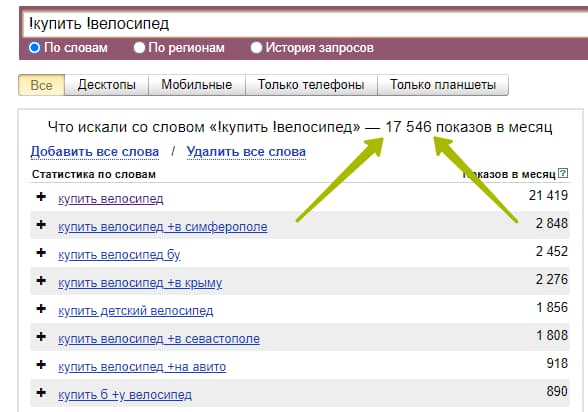Add 'купить велосипед бу' with plus icon

point(41,253)
